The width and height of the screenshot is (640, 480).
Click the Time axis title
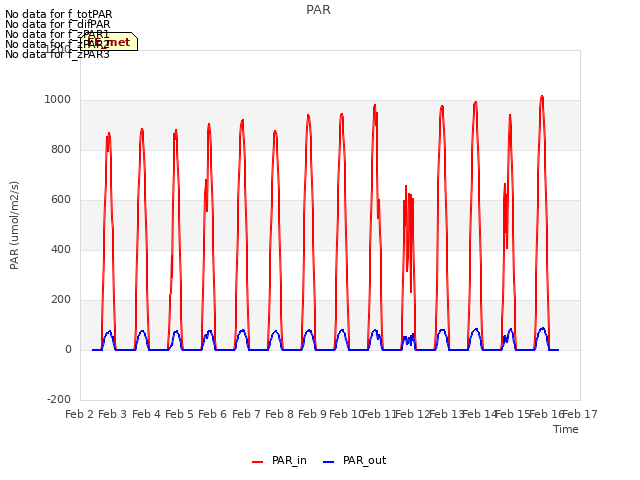point(566,429)
